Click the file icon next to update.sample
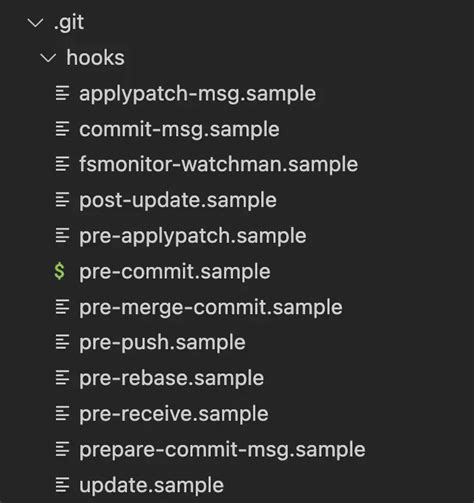 62,485
